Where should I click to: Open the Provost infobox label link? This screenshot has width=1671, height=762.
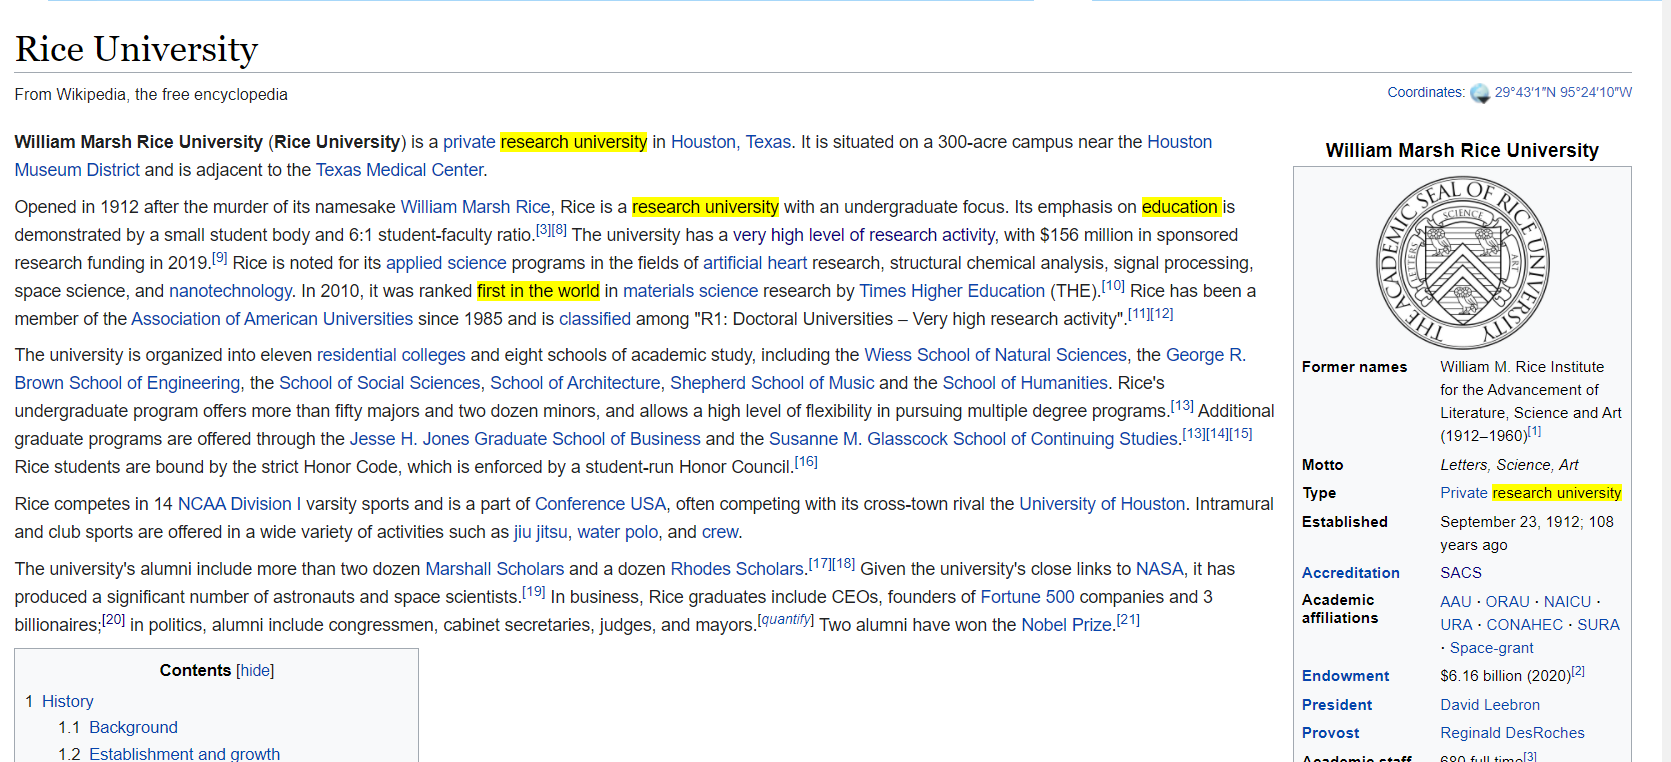pos(1330,733)
